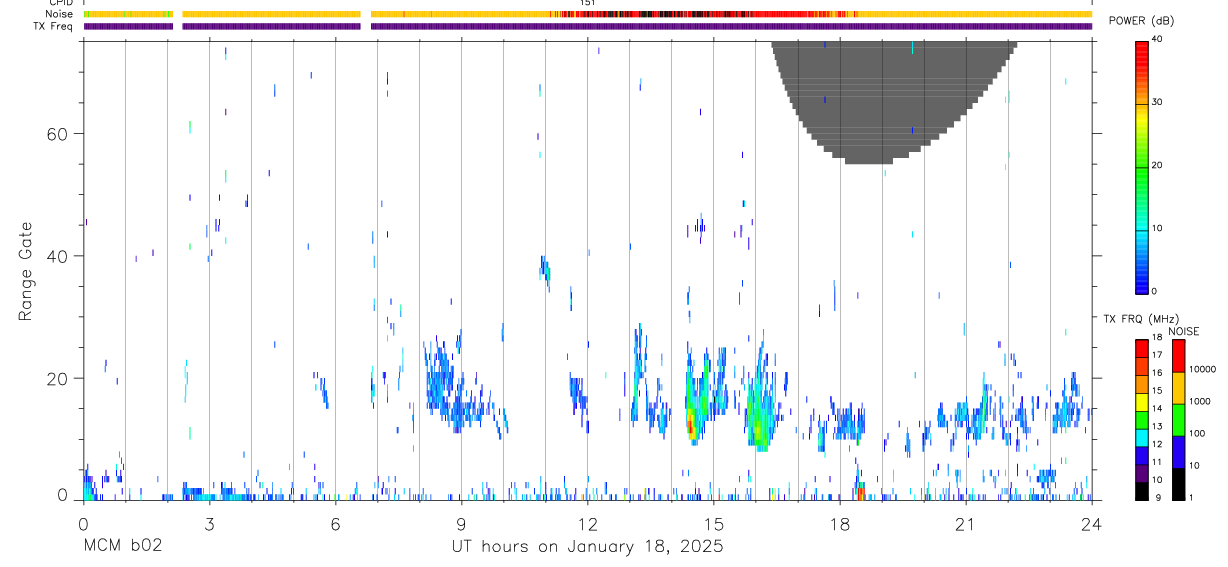Pick the red 17-18 MHz frequency swatch
This screenshot has height=567, width=1228.
pos(1141,348)
